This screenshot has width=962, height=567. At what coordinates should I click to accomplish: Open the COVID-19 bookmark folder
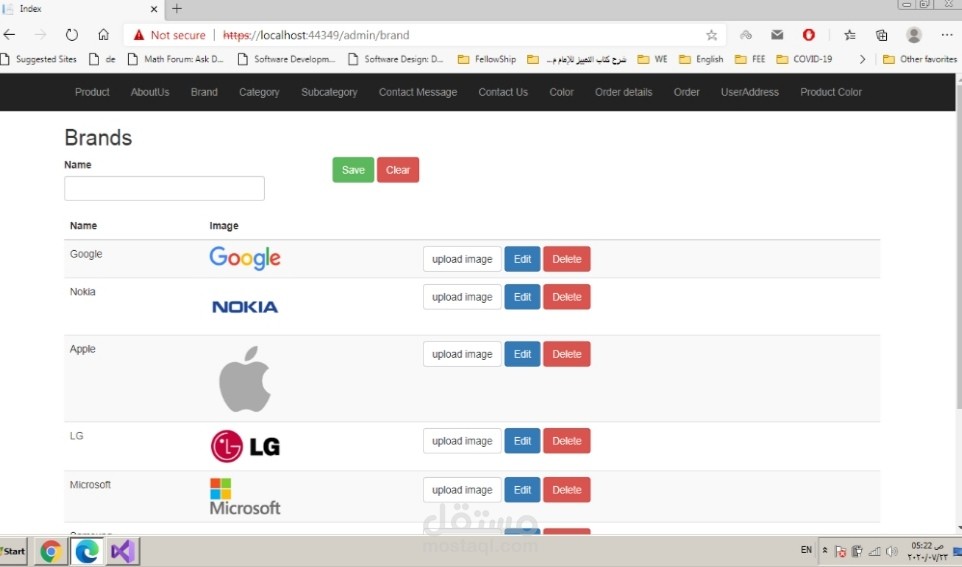pyautogui.click(x=804, y=59)
